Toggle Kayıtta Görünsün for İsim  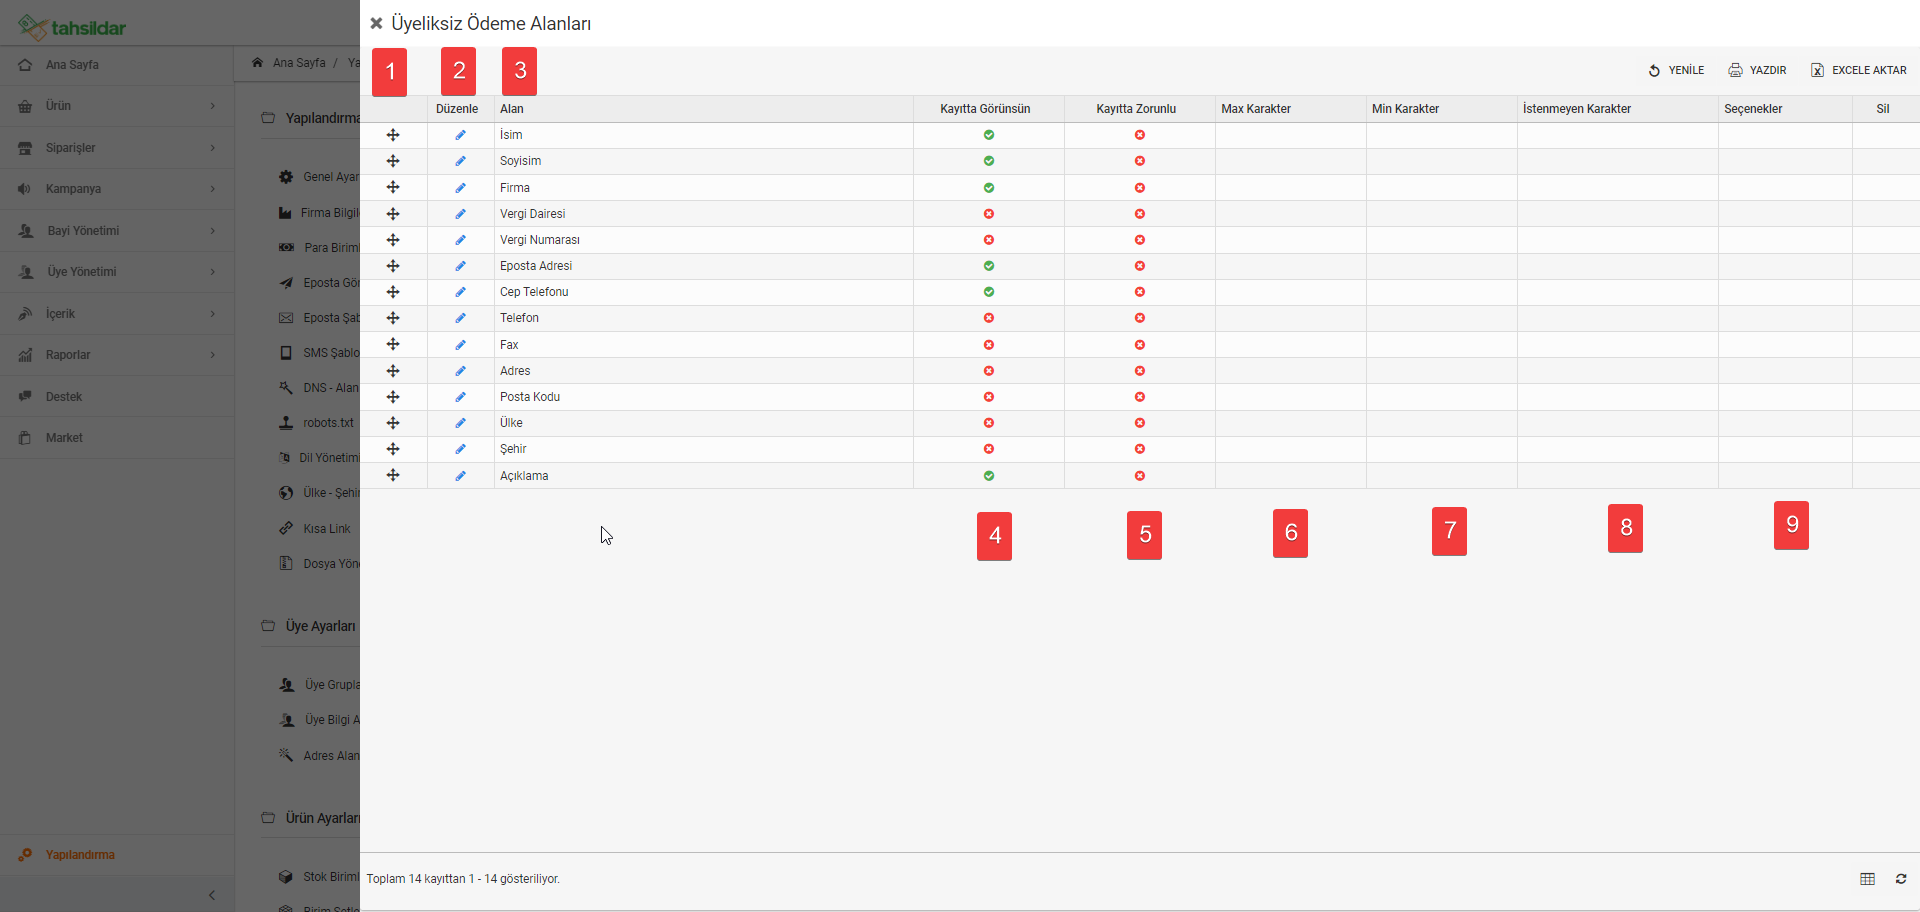click(x=989, y=135)
